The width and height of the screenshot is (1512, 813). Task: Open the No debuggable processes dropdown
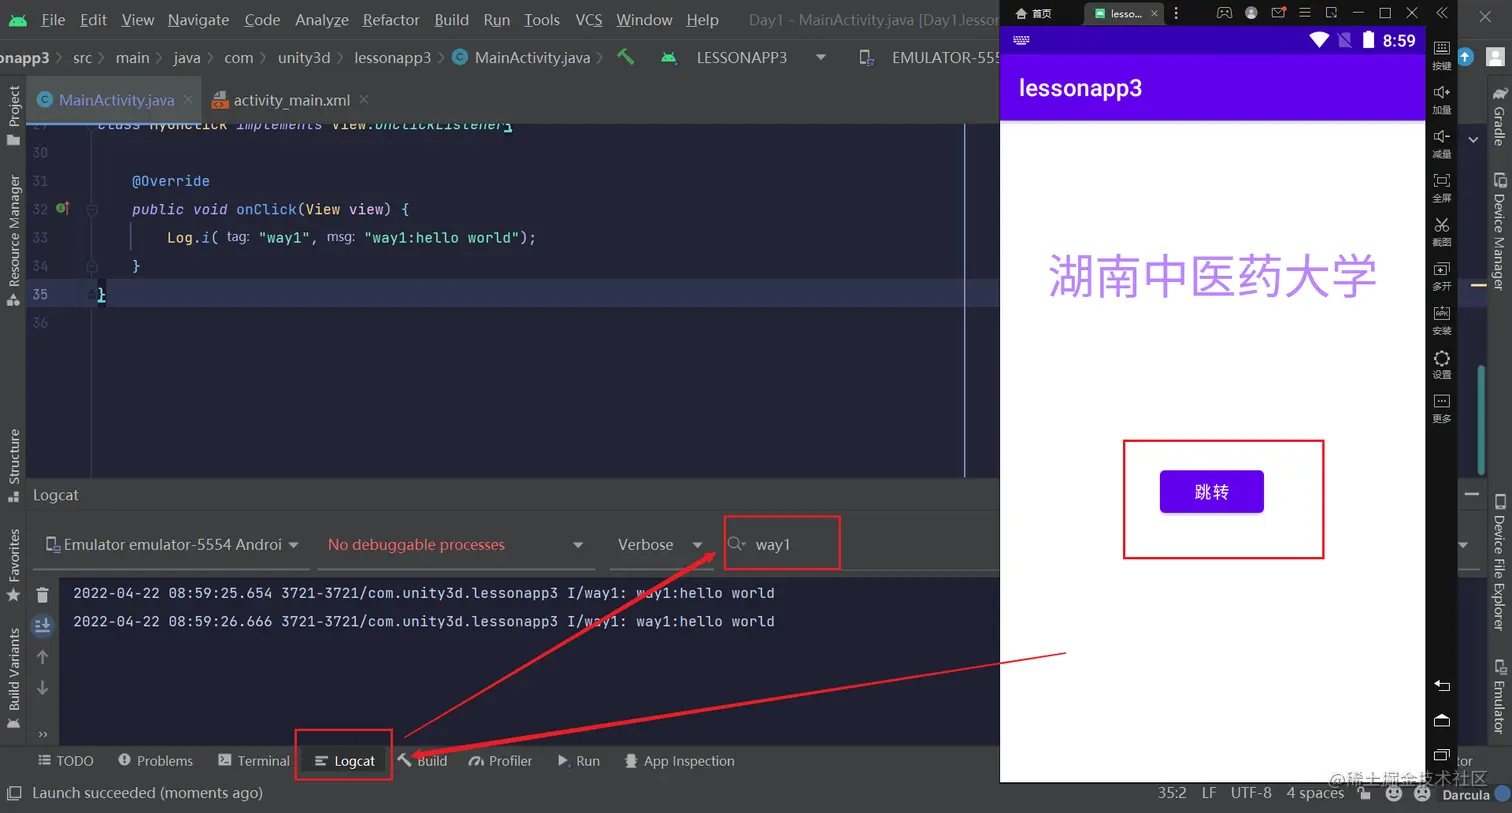[455, 544]
